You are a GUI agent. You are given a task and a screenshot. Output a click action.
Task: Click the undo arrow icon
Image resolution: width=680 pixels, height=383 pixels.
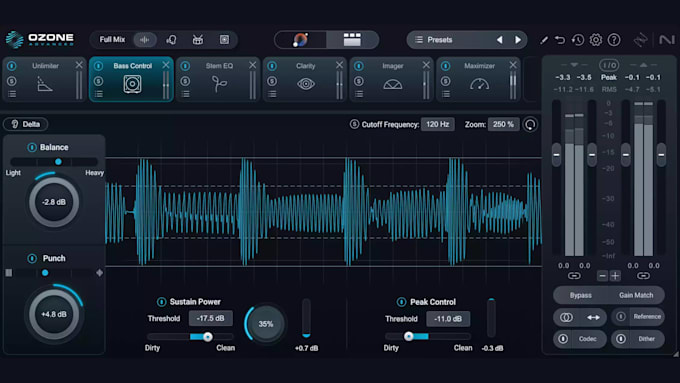(560, 40)
